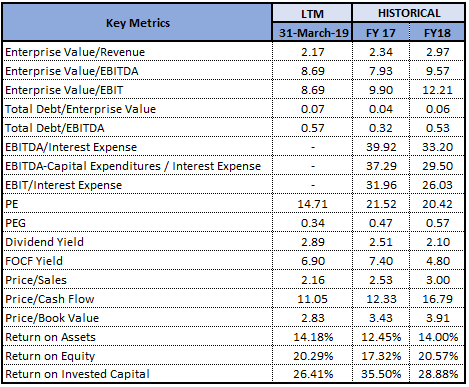Select the HISTORICAL header cell
Image resolution: width=469 pixels, height=387 pixels.
click(409, 13)
